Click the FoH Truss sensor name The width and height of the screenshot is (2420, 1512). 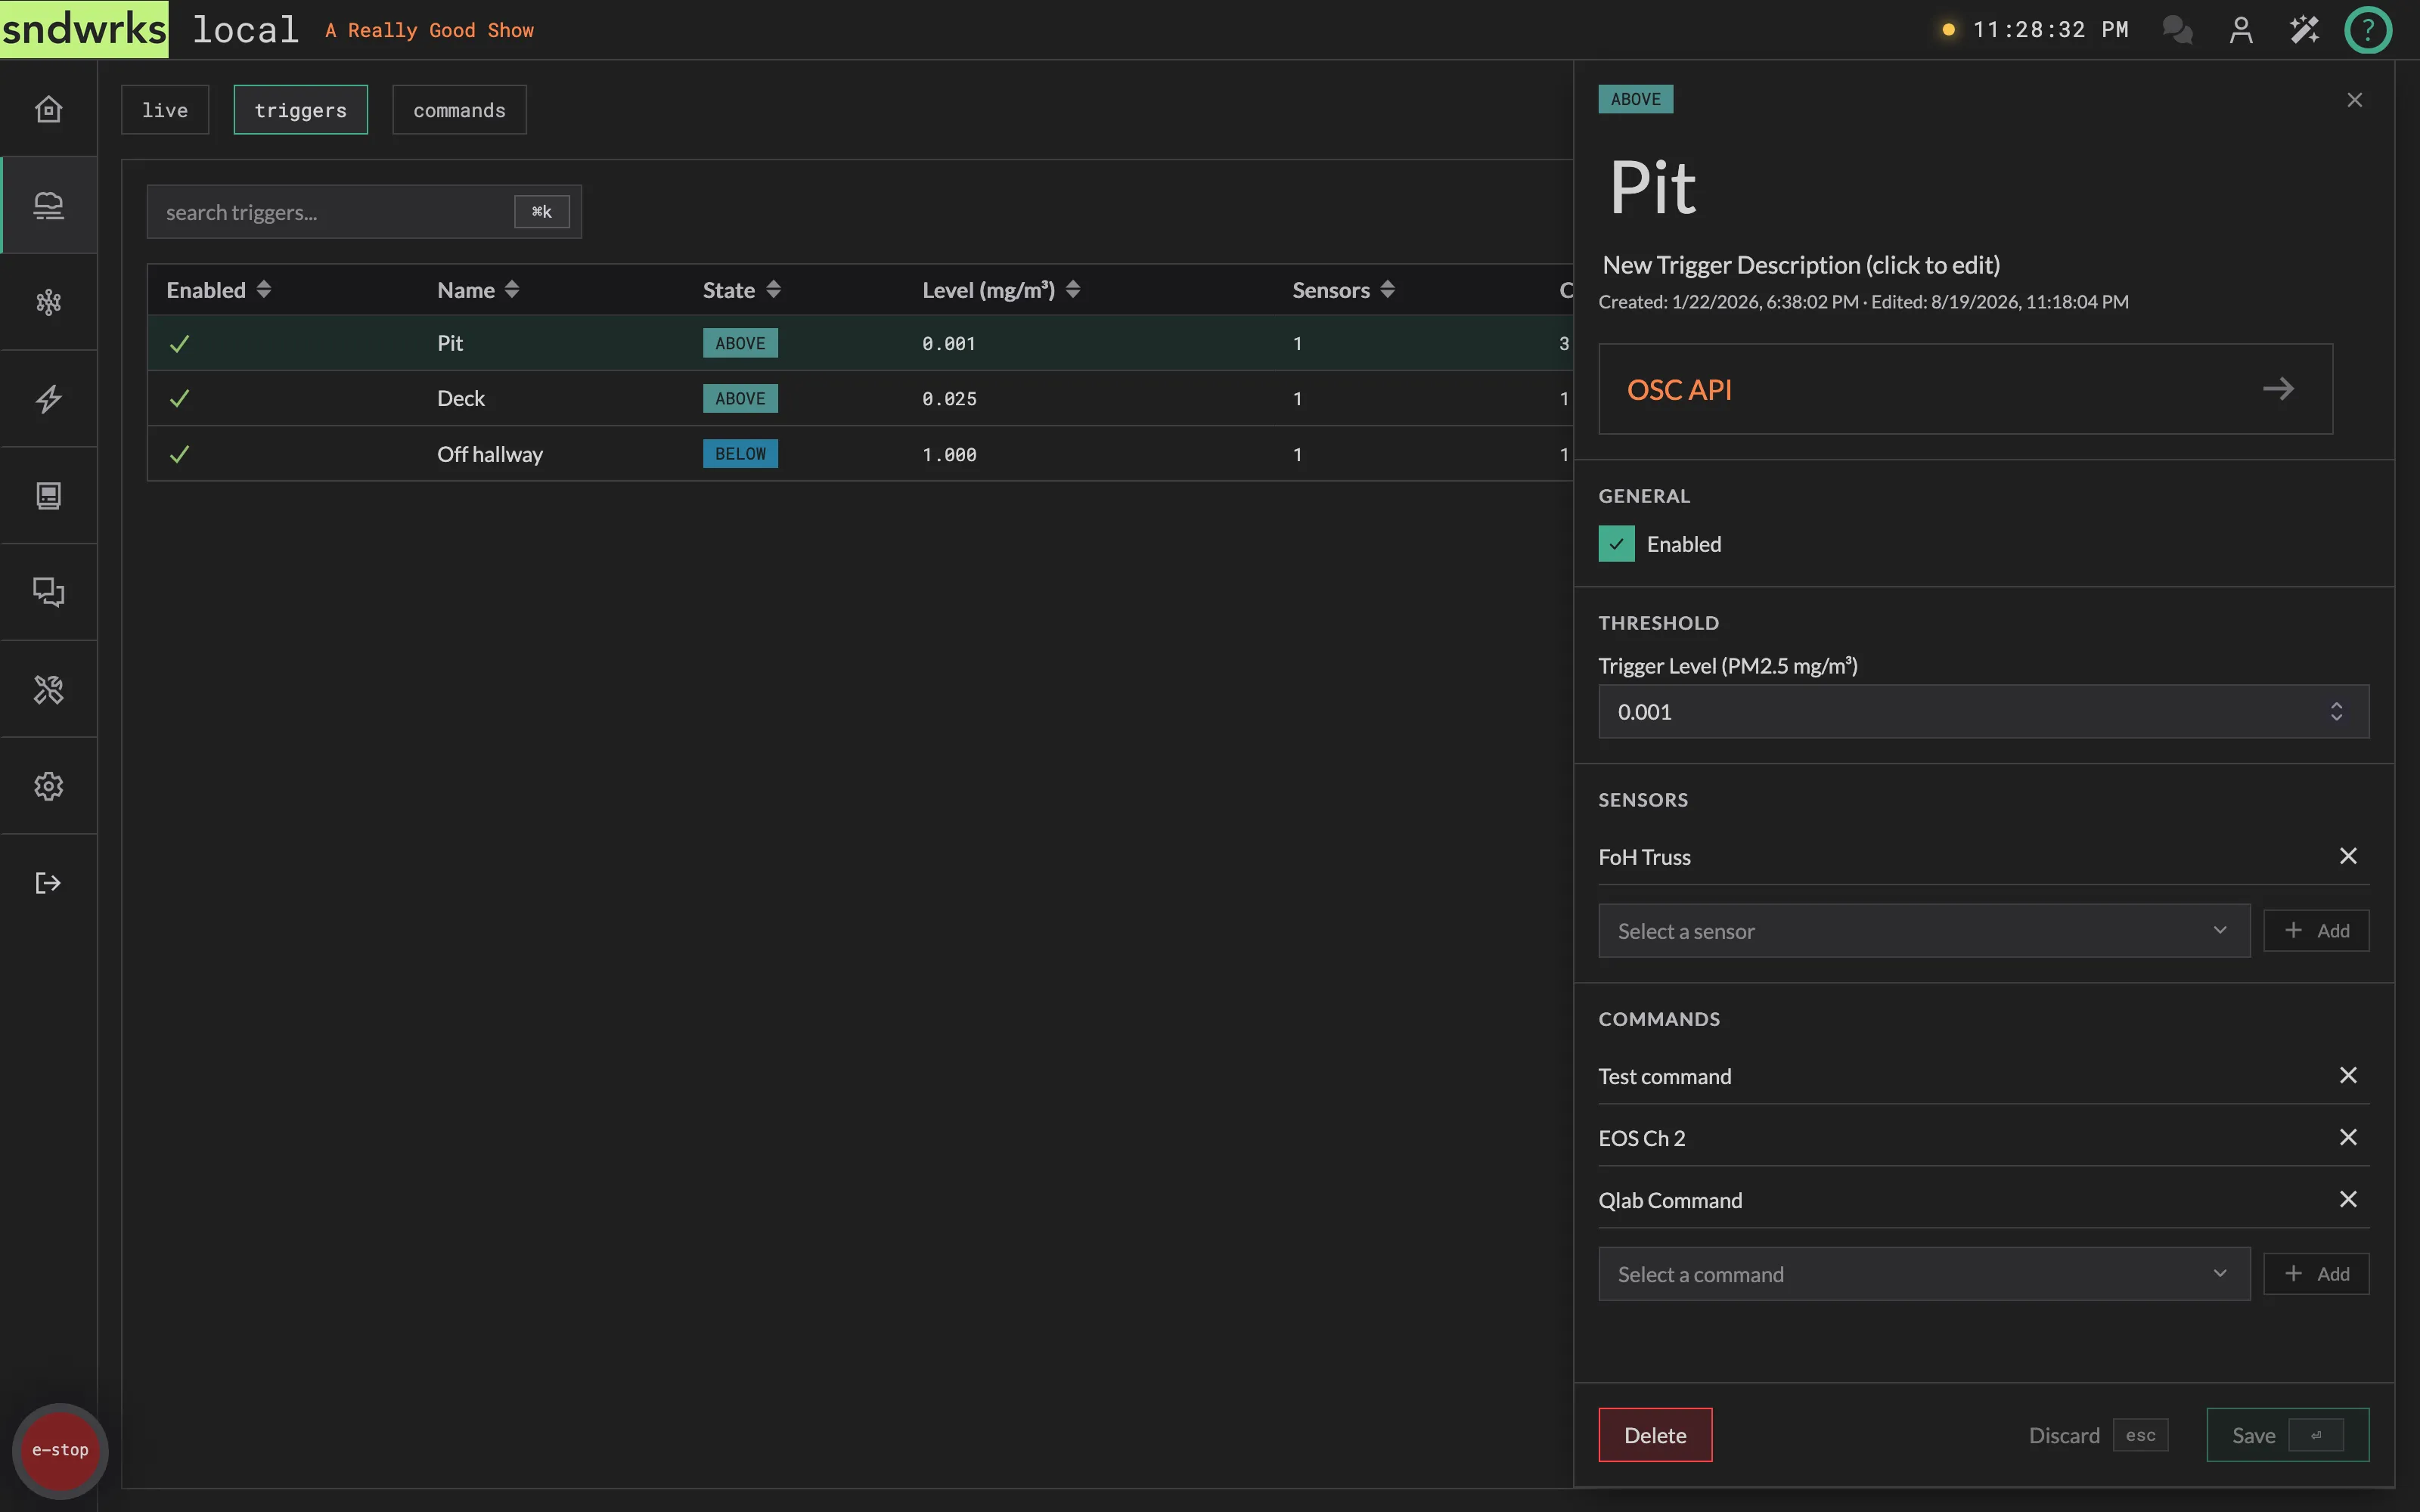[x=1644, y=857]
